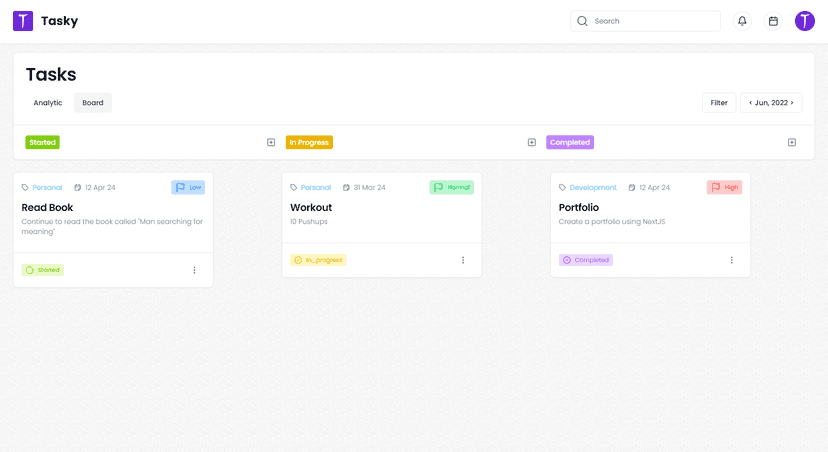Image resolution: width=828 pixels, height=452 pixels.
Task: Select the Board tab
Action: (93, 103)
